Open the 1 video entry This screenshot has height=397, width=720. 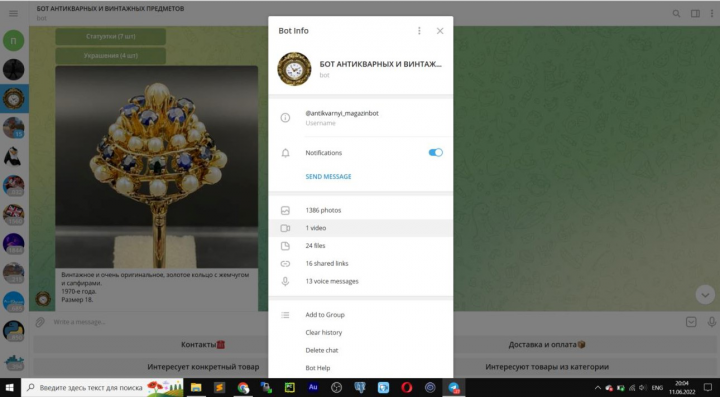[x=360, y=228]
